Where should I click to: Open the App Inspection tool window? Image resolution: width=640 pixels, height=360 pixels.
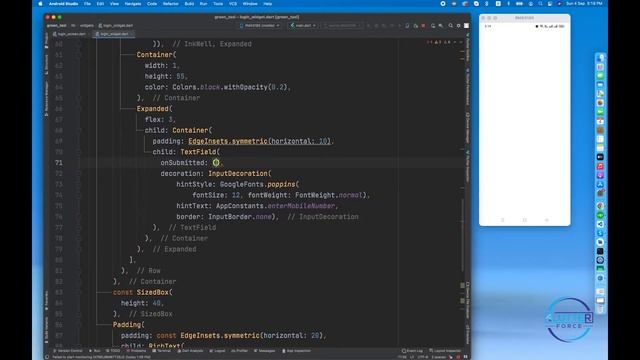[297, 351]
